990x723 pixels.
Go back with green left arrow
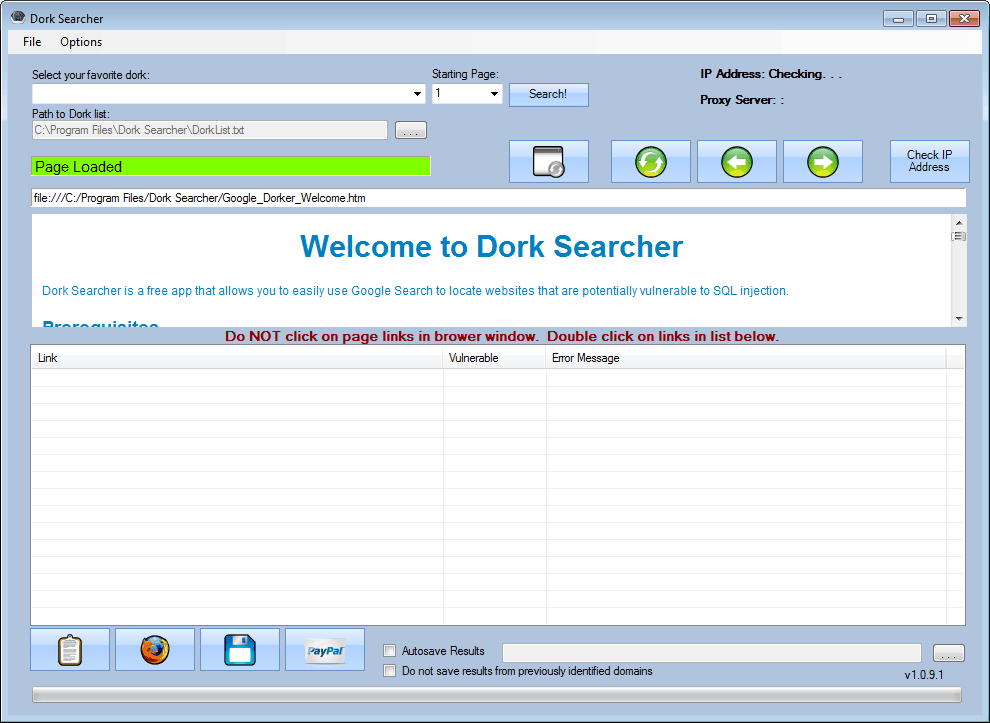(x=736, y=162)
